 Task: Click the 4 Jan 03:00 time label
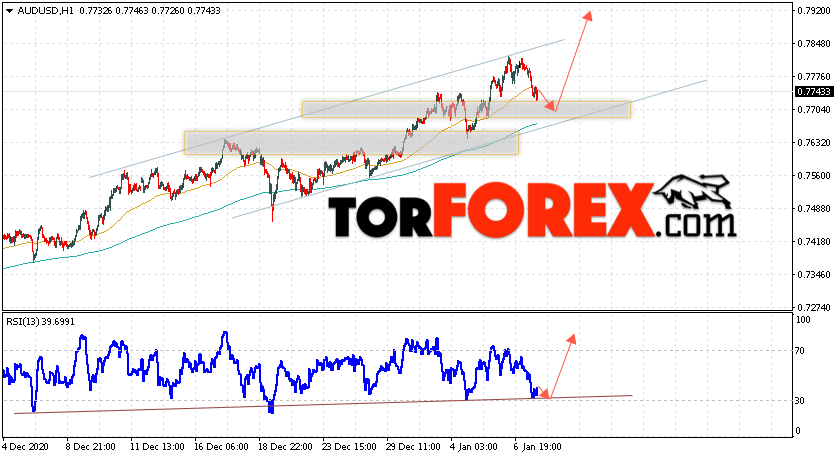[472, 447]
